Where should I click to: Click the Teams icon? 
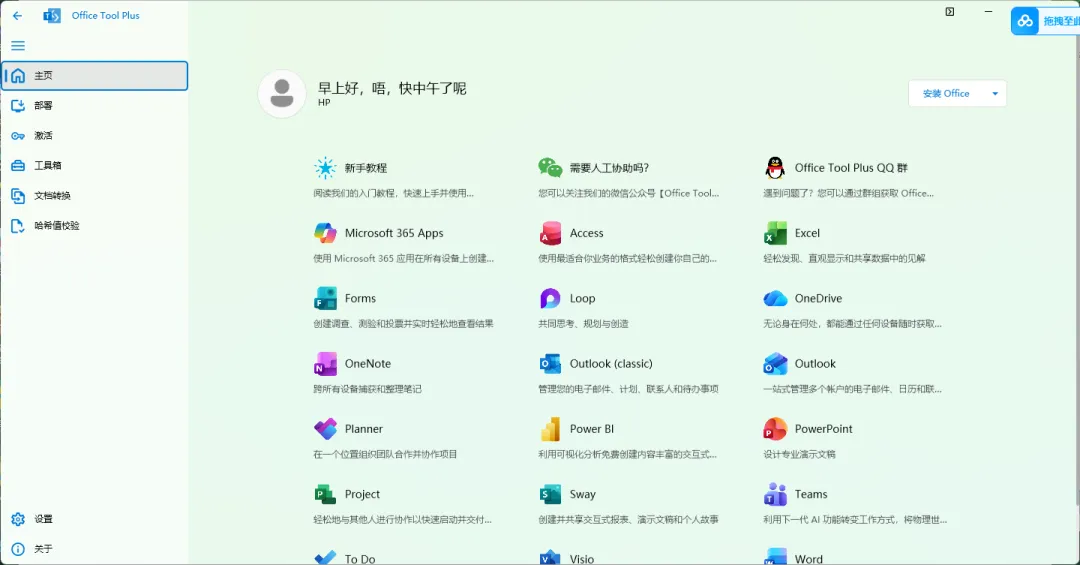tap(775, 494)
